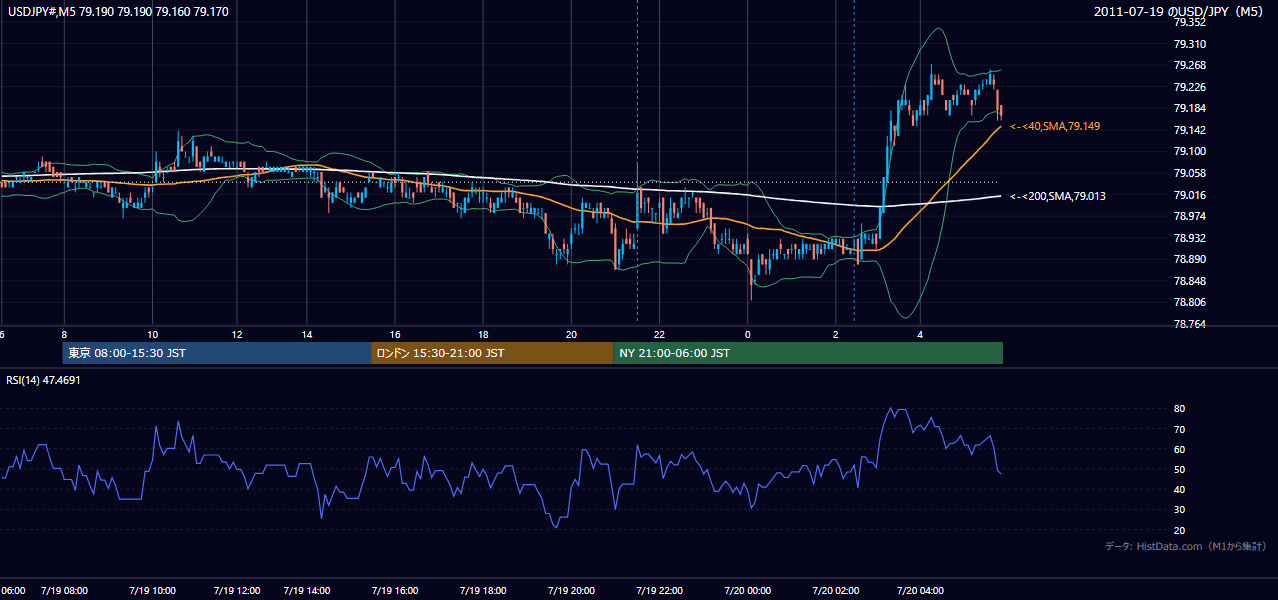Click the NY session band 21:00-06:00 JST
The width and height of the screenshot is (1278, 600).
pyautogui.click(x=808, y=353)
